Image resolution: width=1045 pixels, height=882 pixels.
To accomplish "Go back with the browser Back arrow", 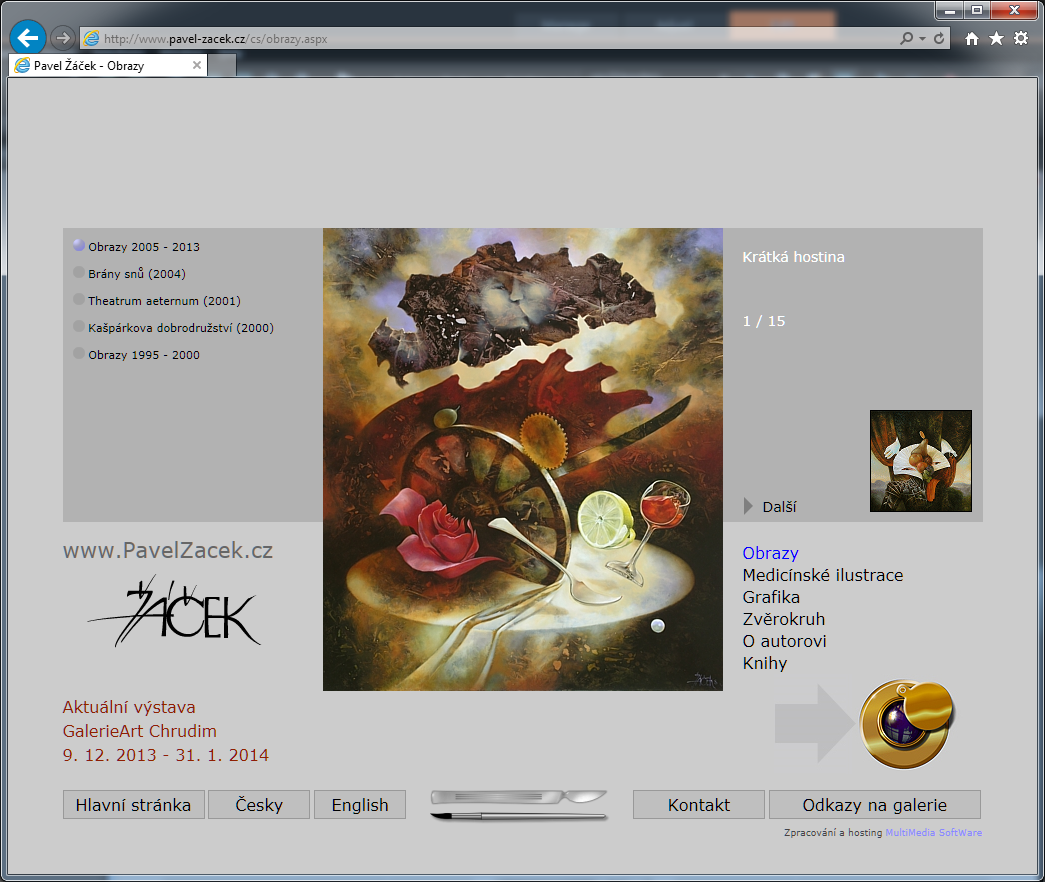I will pyautogui.click(x=27, y=38).
